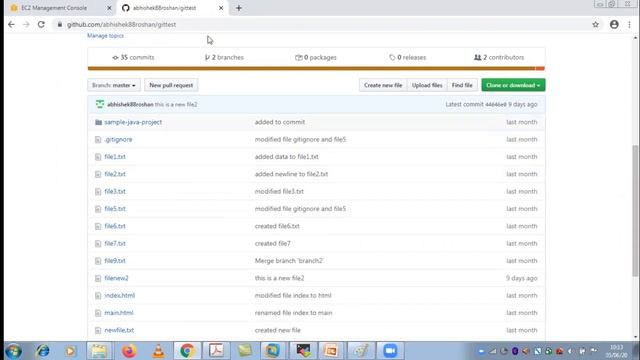View the 0 releases
This screenshot has height=360, width=640.
tap(407, 58)
